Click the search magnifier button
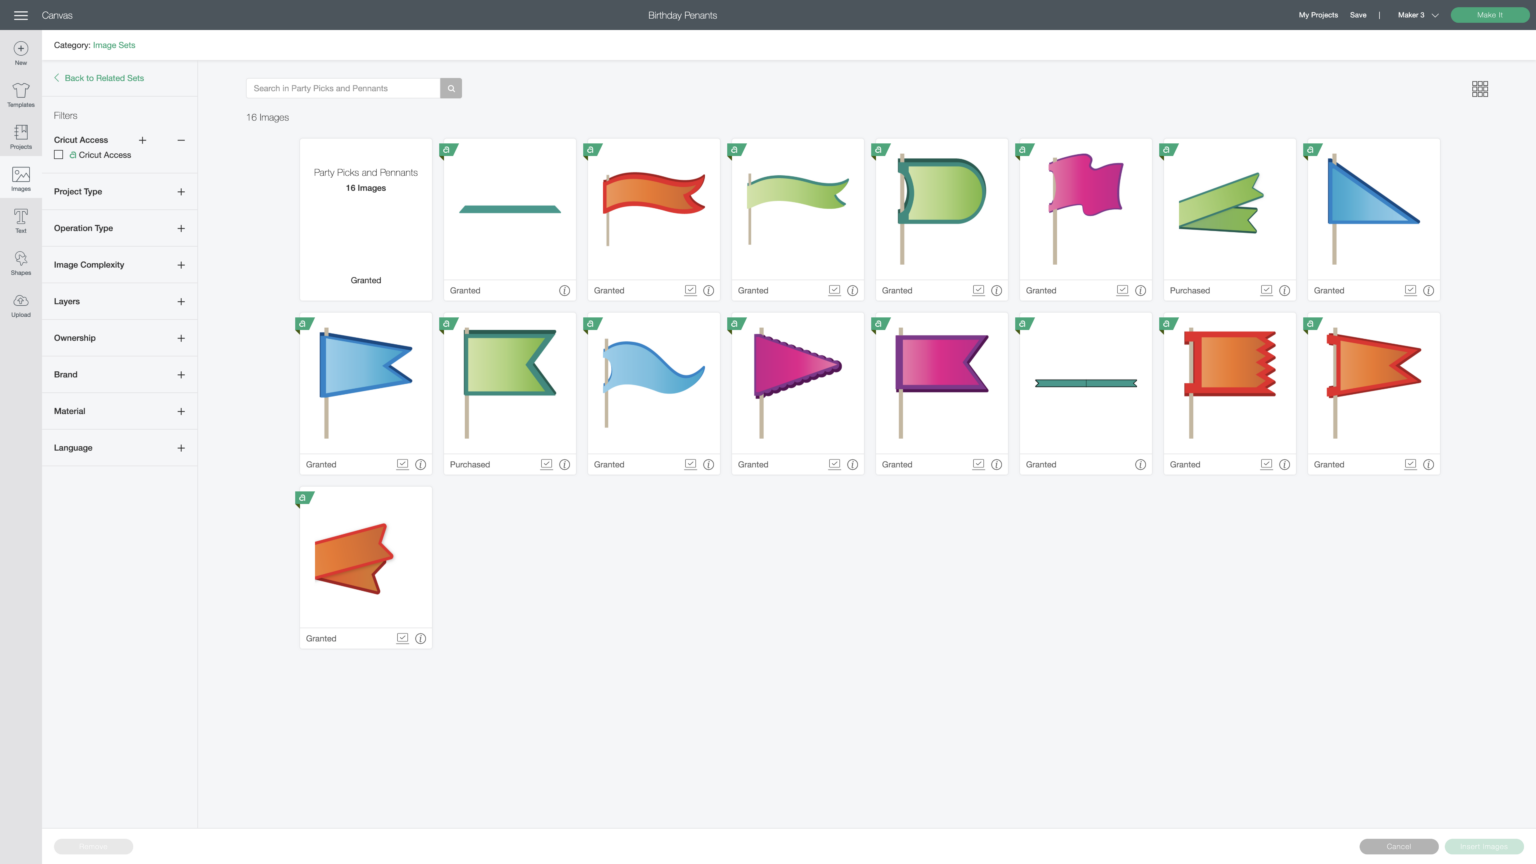 451,88
